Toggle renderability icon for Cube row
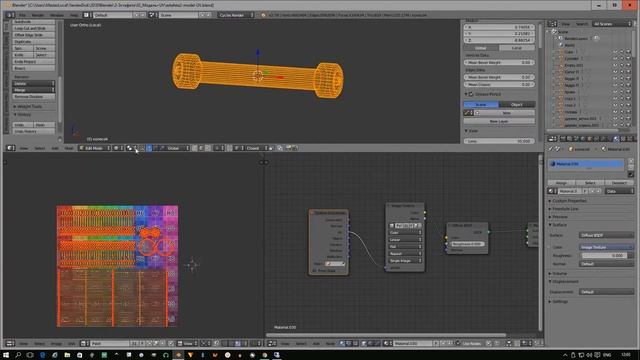This screenshot has width=640, height=360. click(x=629, y=52)
